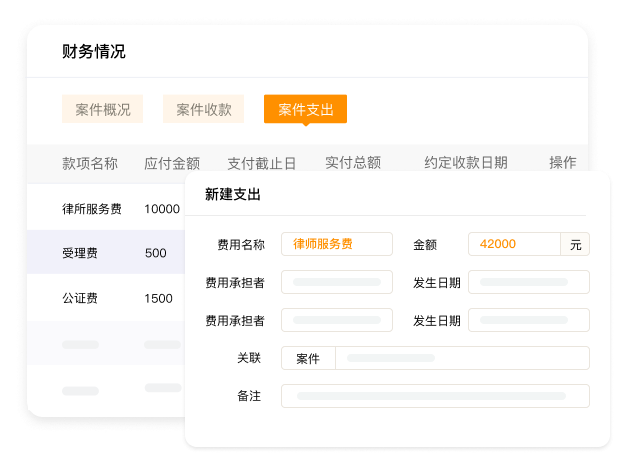The width and height of the screenshot is (638, 465).
Task: Open the second 发生日期 date field
Action: pyautogui.click(x=529, y=320)
